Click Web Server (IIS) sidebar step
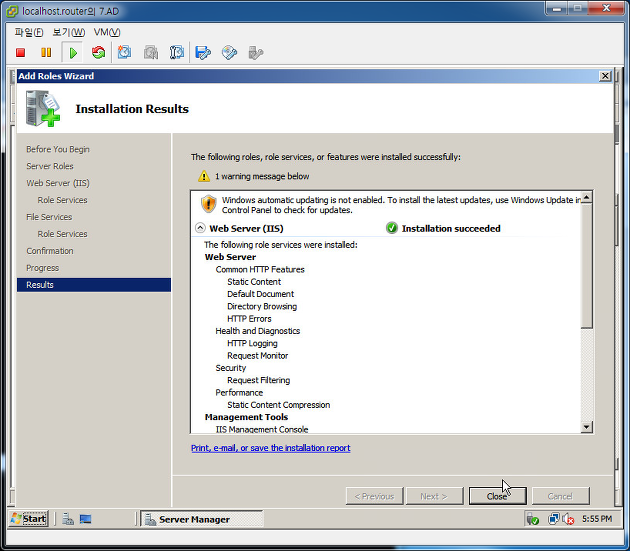The image size is (630, 551). click(x=58, y=183)
